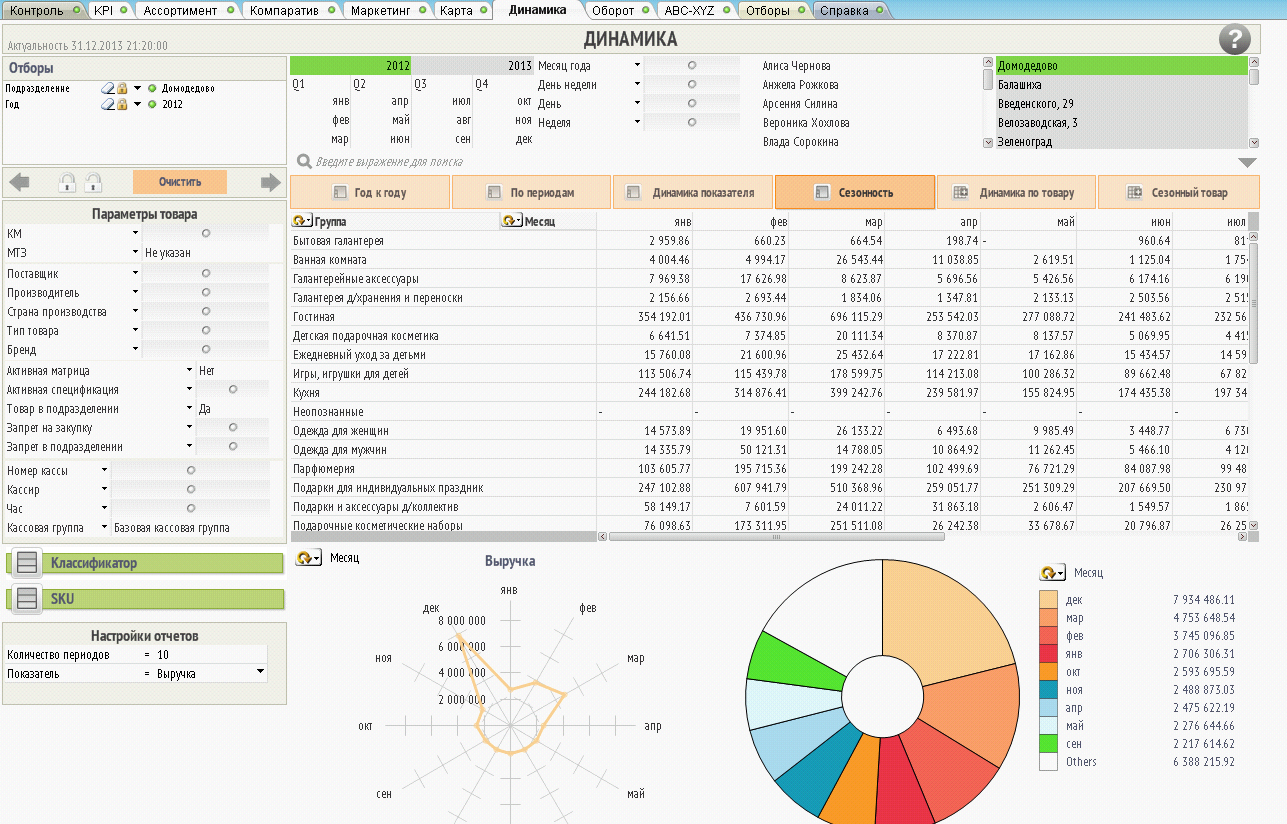Screen dimensions: 1287x824
Task: Click the Классификатор panel icon
Action: click(28, 563)
